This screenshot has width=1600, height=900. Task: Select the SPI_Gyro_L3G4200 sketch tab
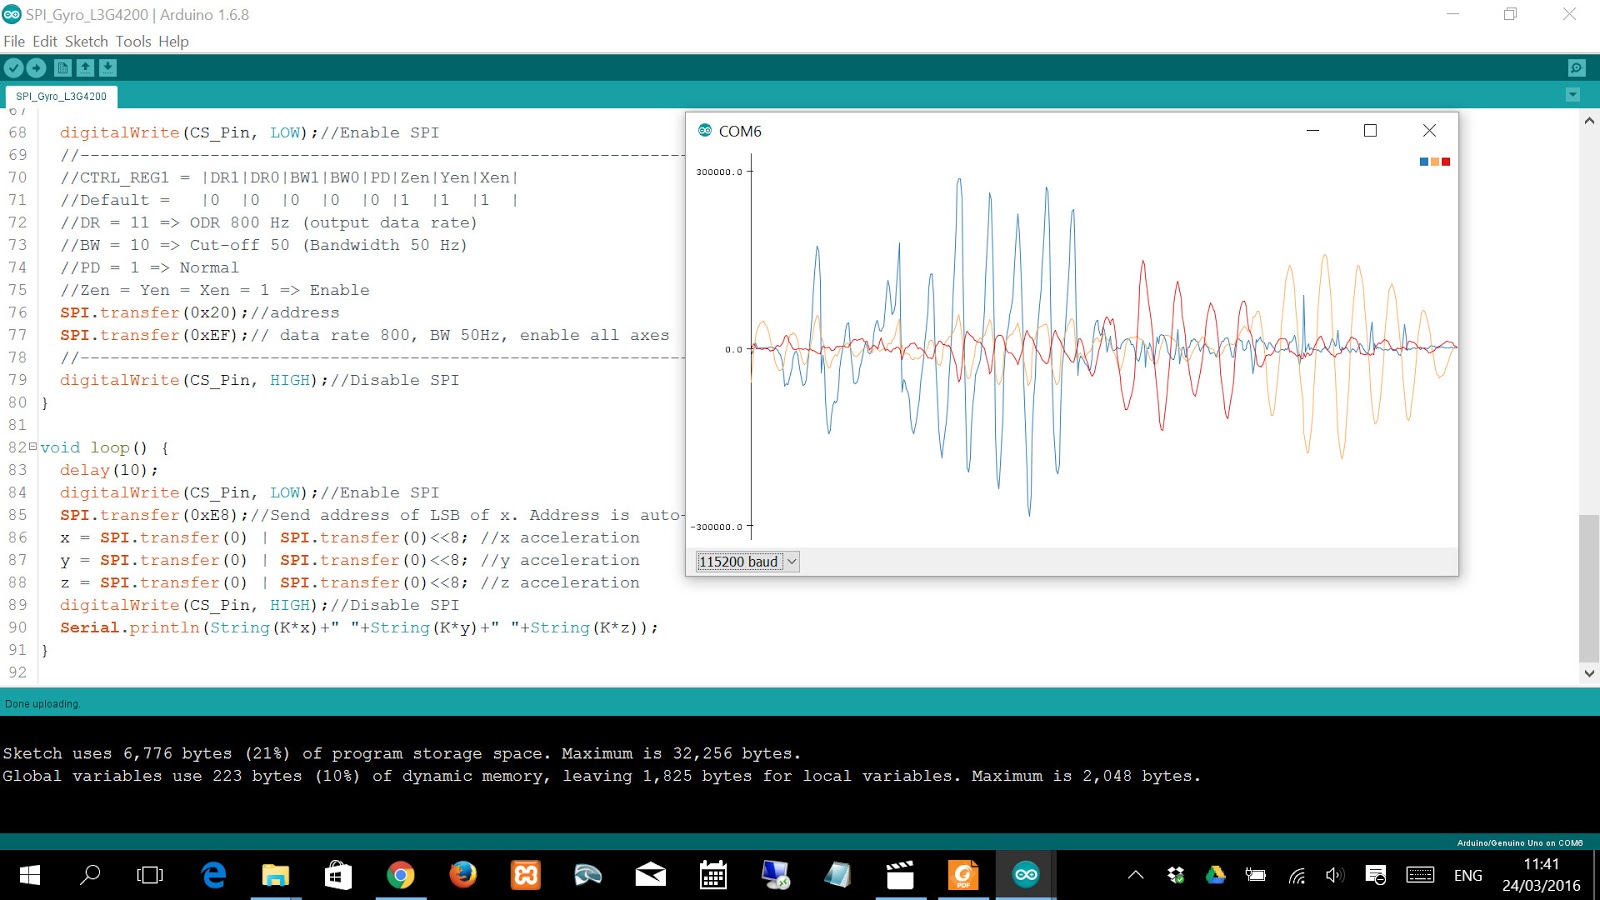tap(61, 97)
